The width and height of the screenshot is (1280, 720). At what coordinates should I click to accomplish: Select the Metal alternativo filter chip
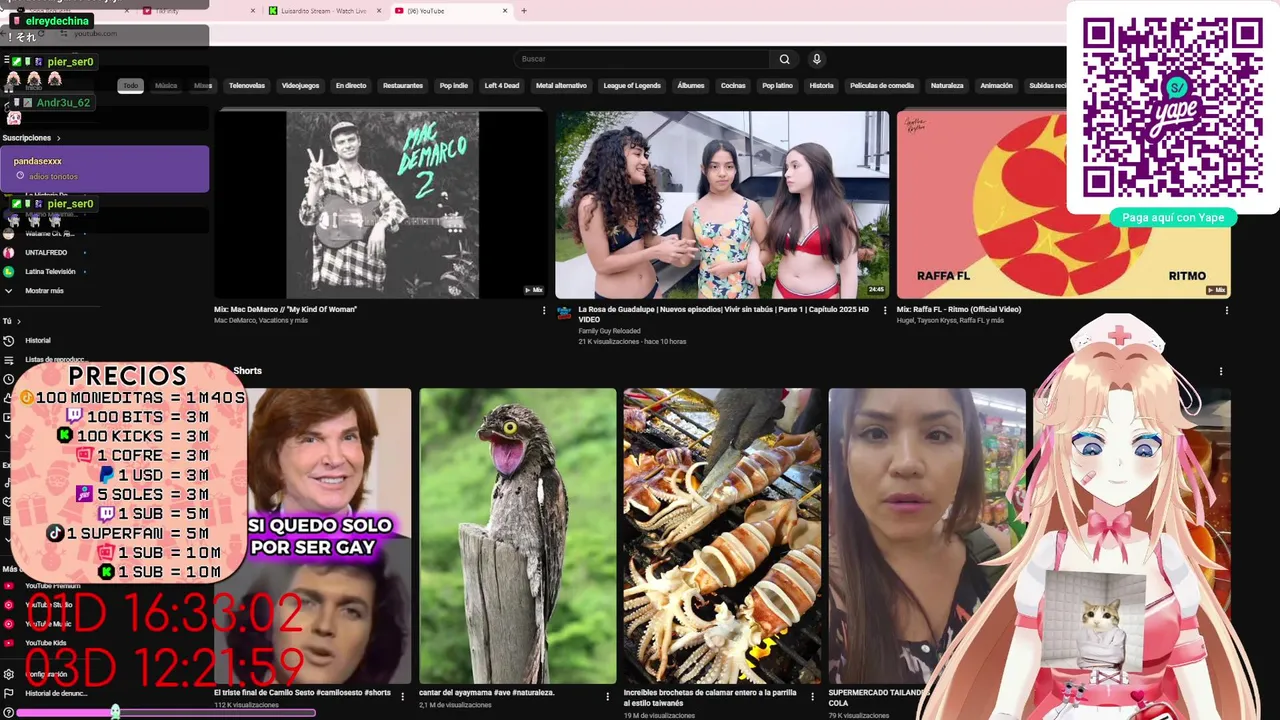pos(561,86)
